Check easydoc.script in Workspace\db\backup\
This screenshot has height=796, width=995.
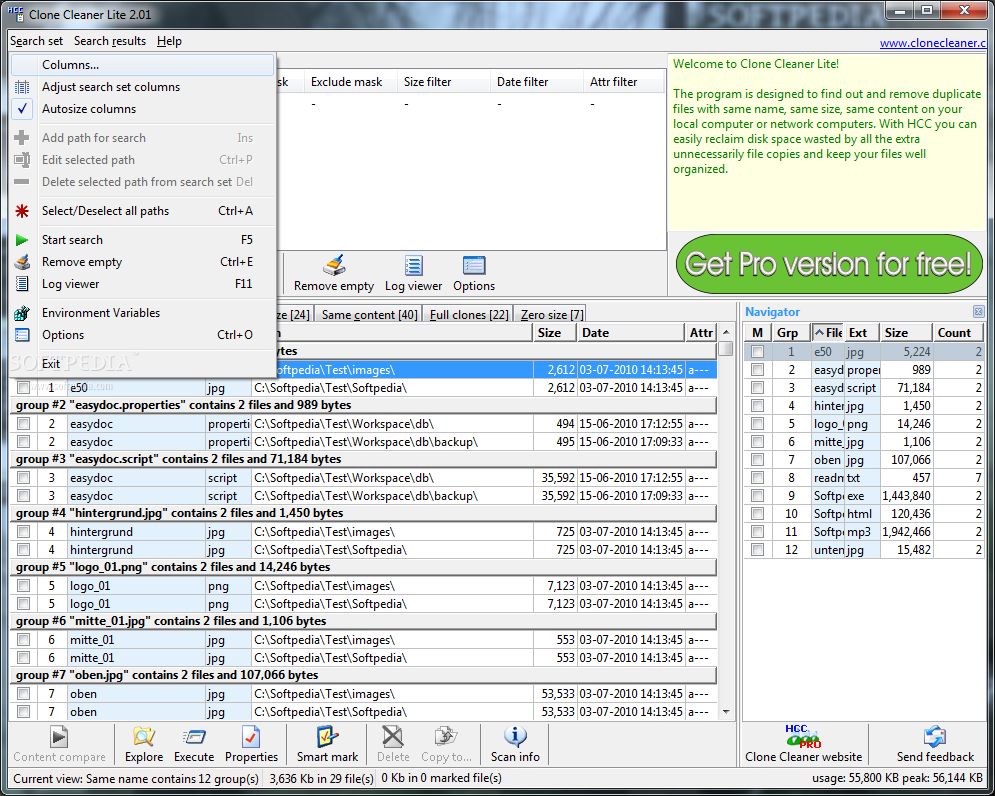pyautogui.click(x=23, y=496)
